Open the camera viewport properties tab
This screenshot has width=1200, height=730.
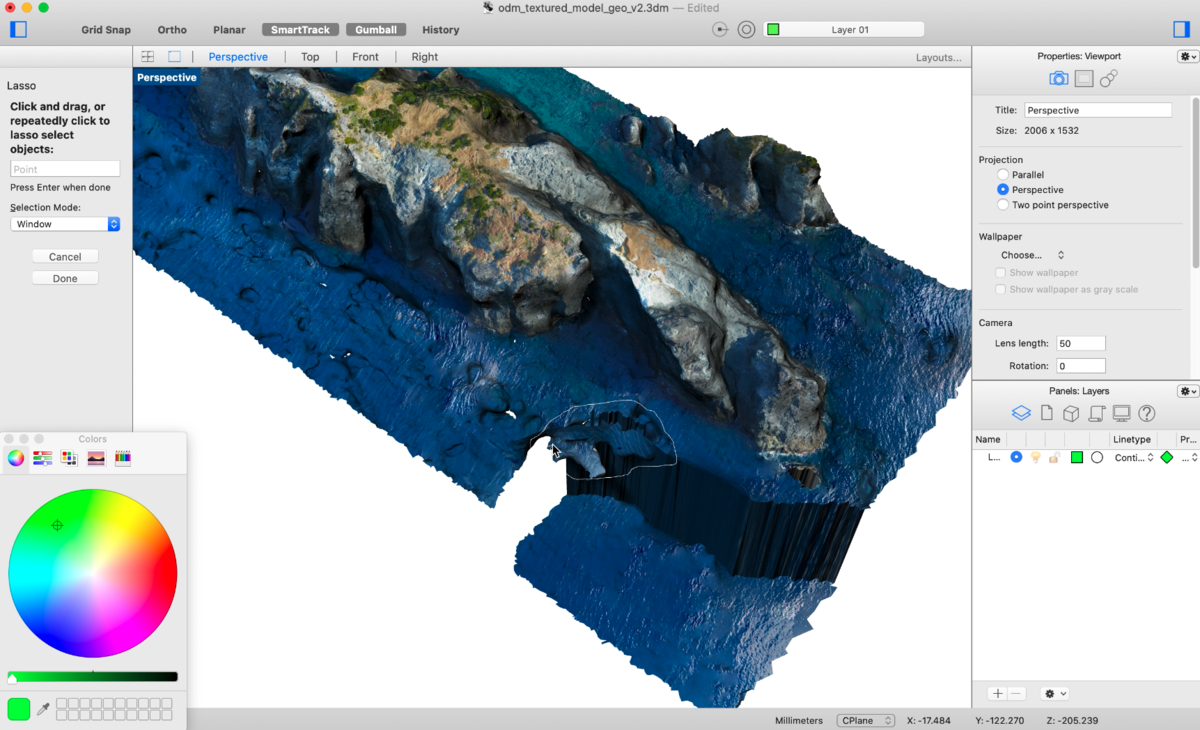(1058, 78)
